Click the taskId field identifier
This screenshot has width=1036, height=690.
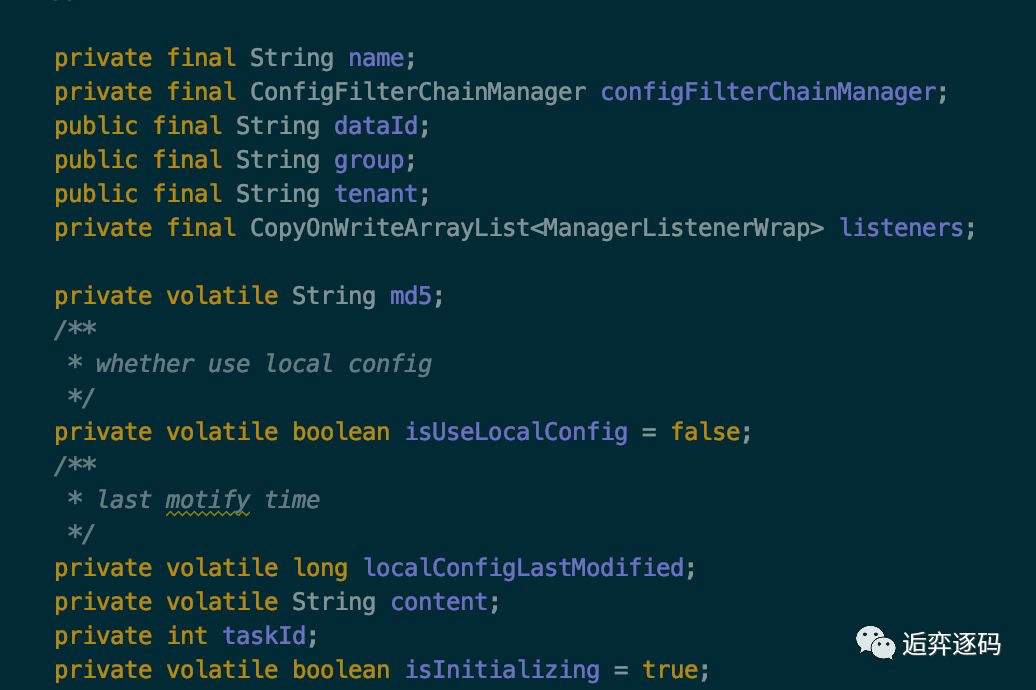tap(264, 636)
